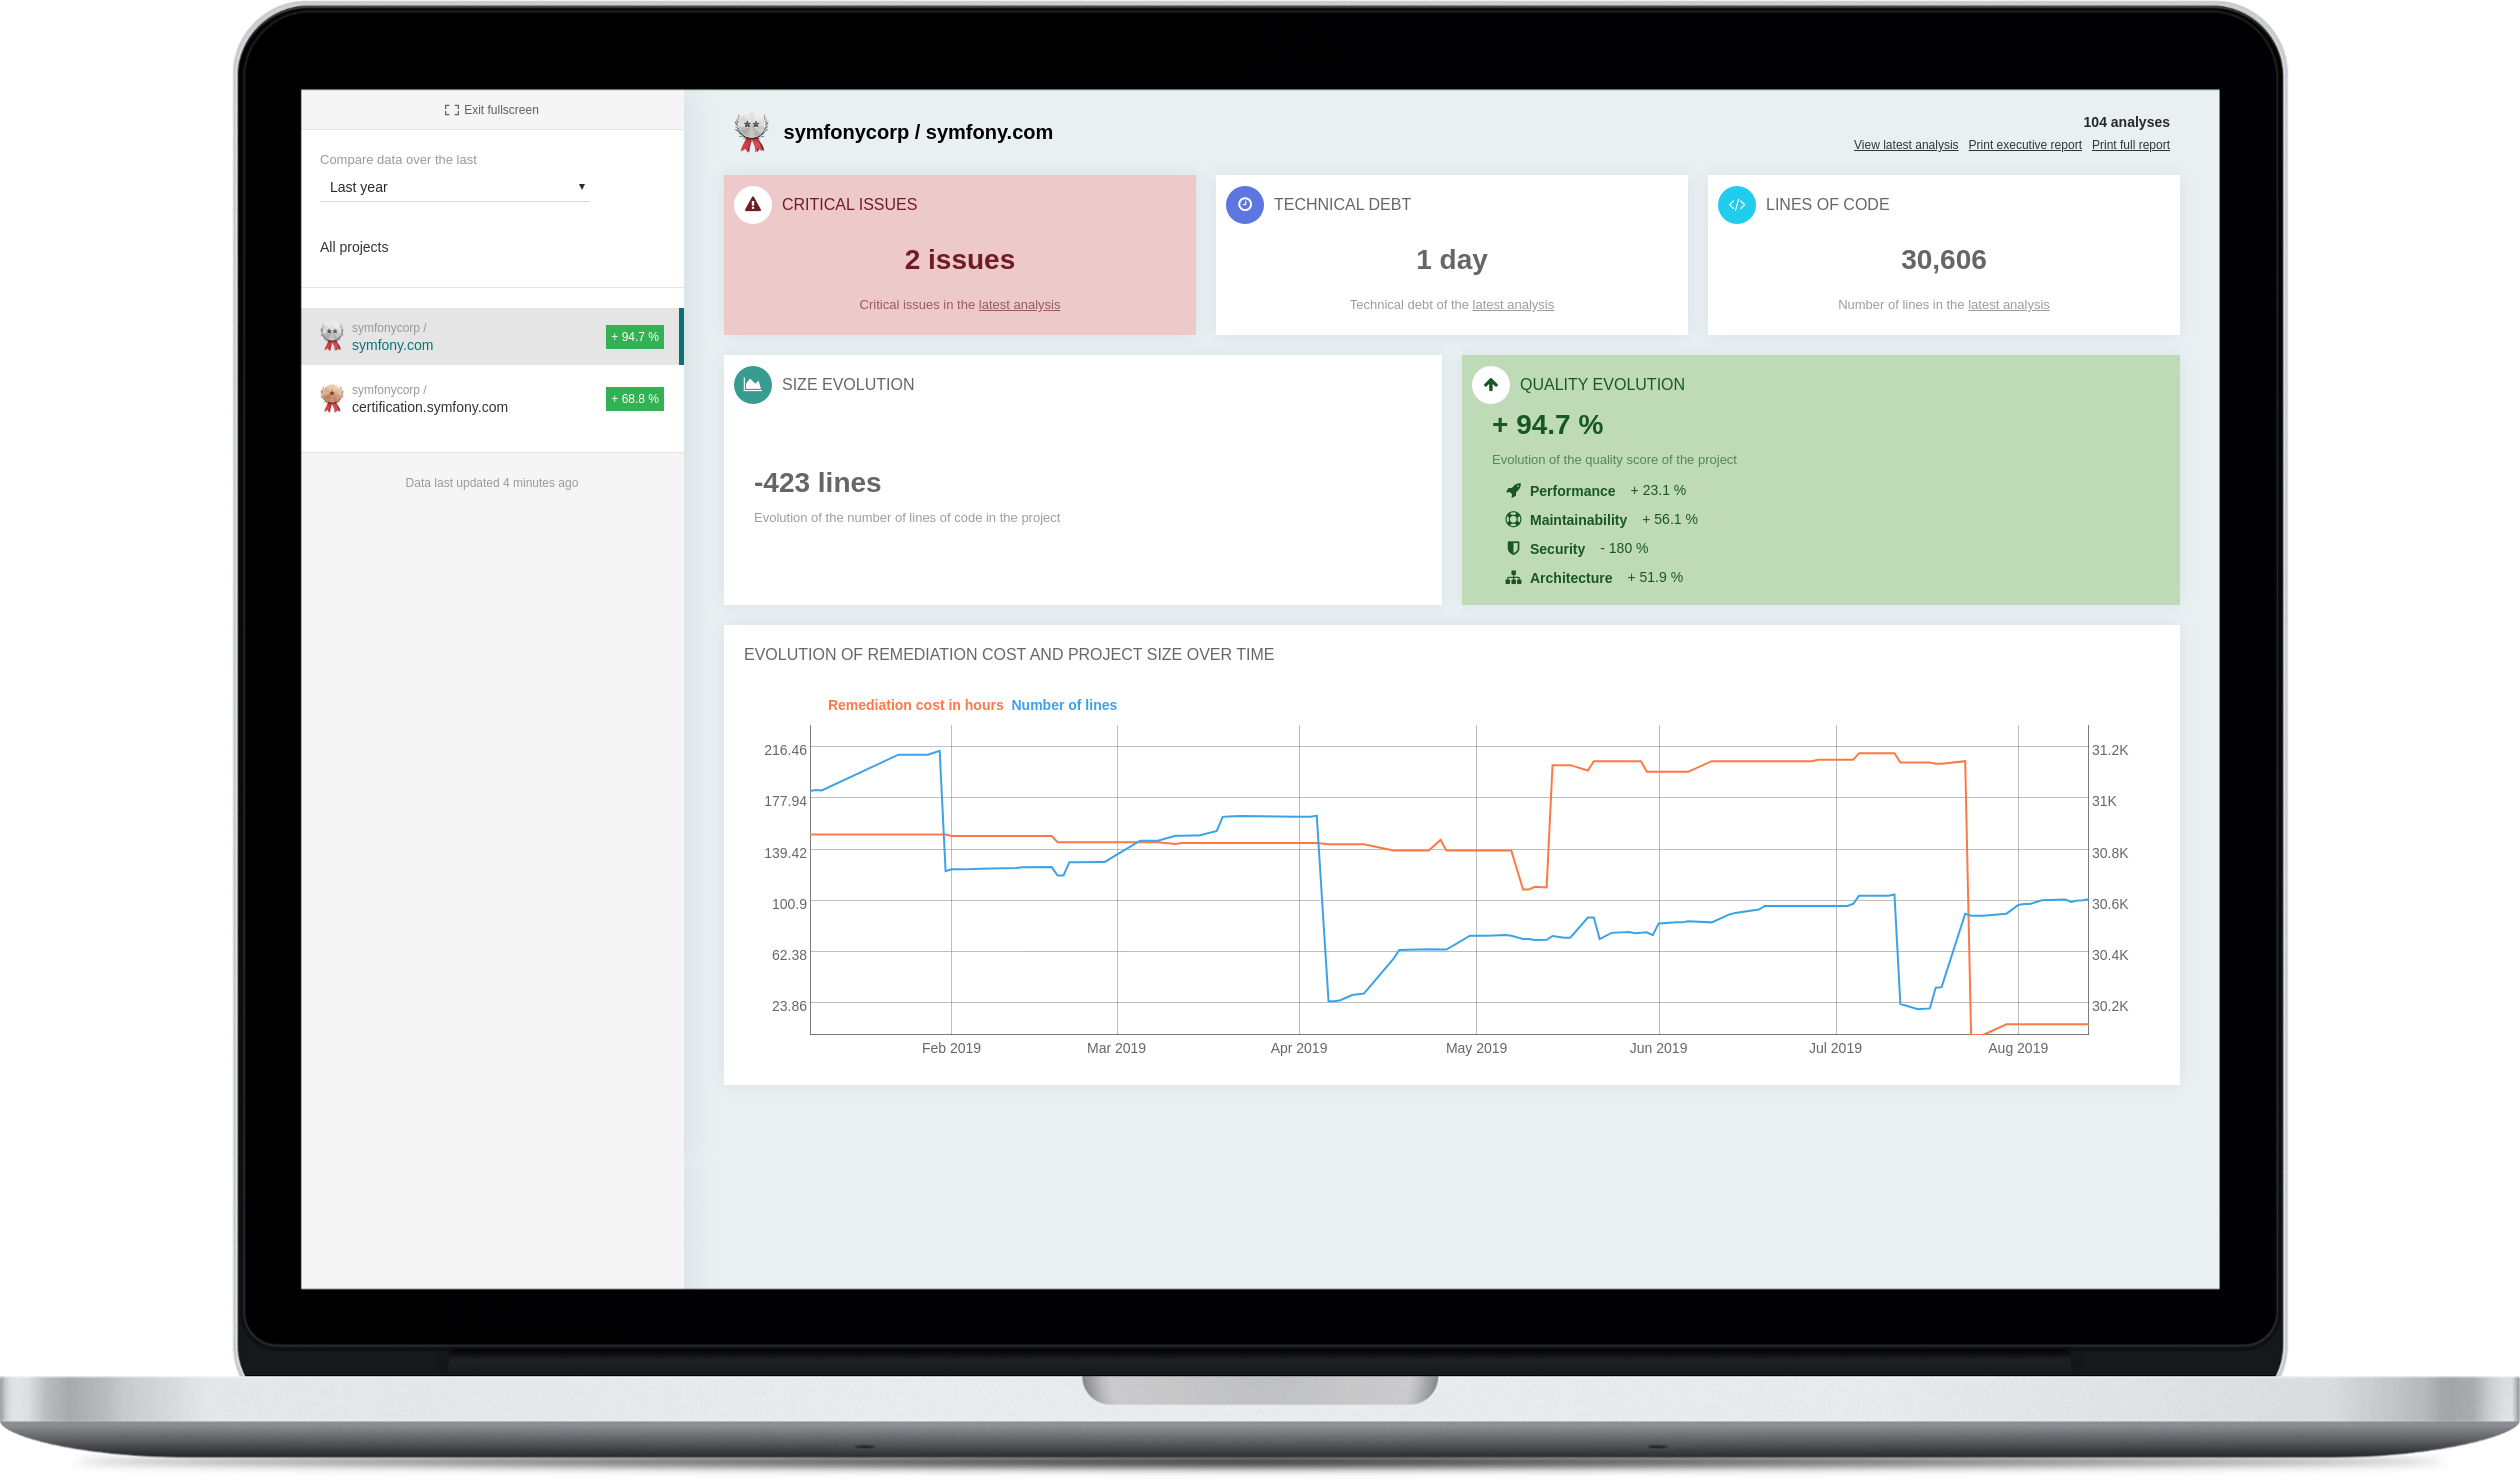Click the Architecture hierarchy icon
This screenshot has height=1480, width=2520.
coord(1512,577)
